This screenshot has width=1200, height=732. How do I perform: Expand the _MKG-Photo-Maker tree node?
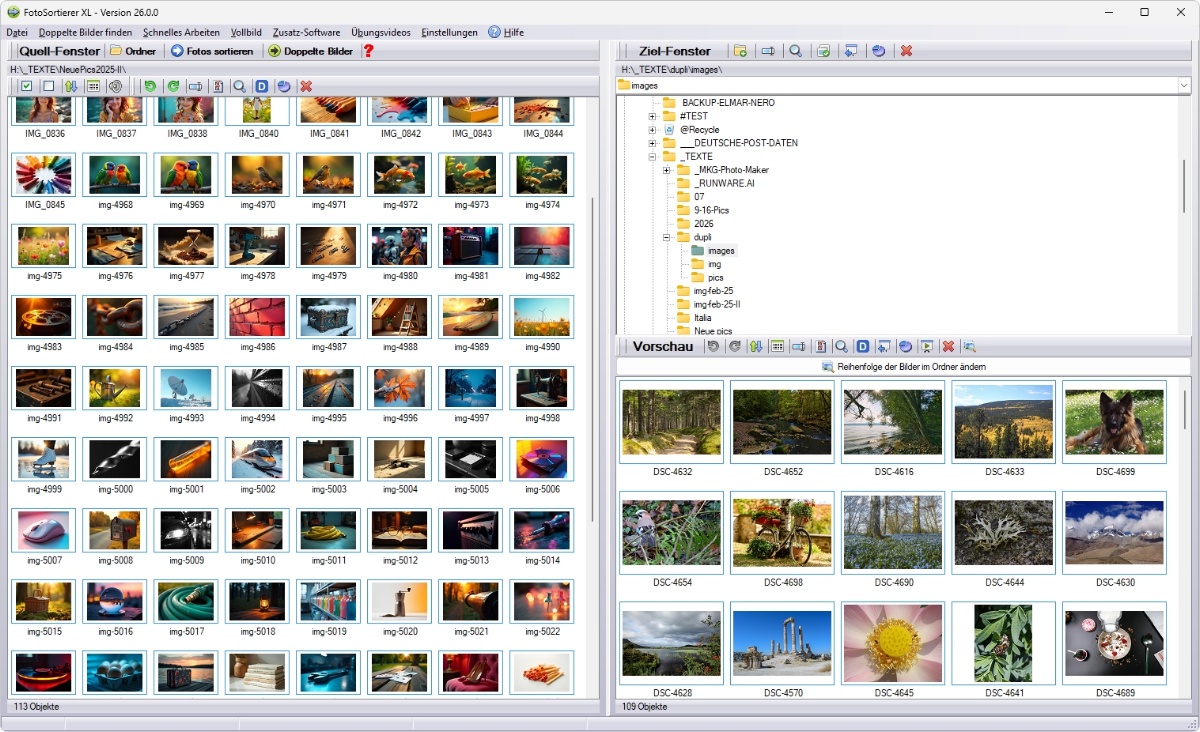[x=667, y=170]
